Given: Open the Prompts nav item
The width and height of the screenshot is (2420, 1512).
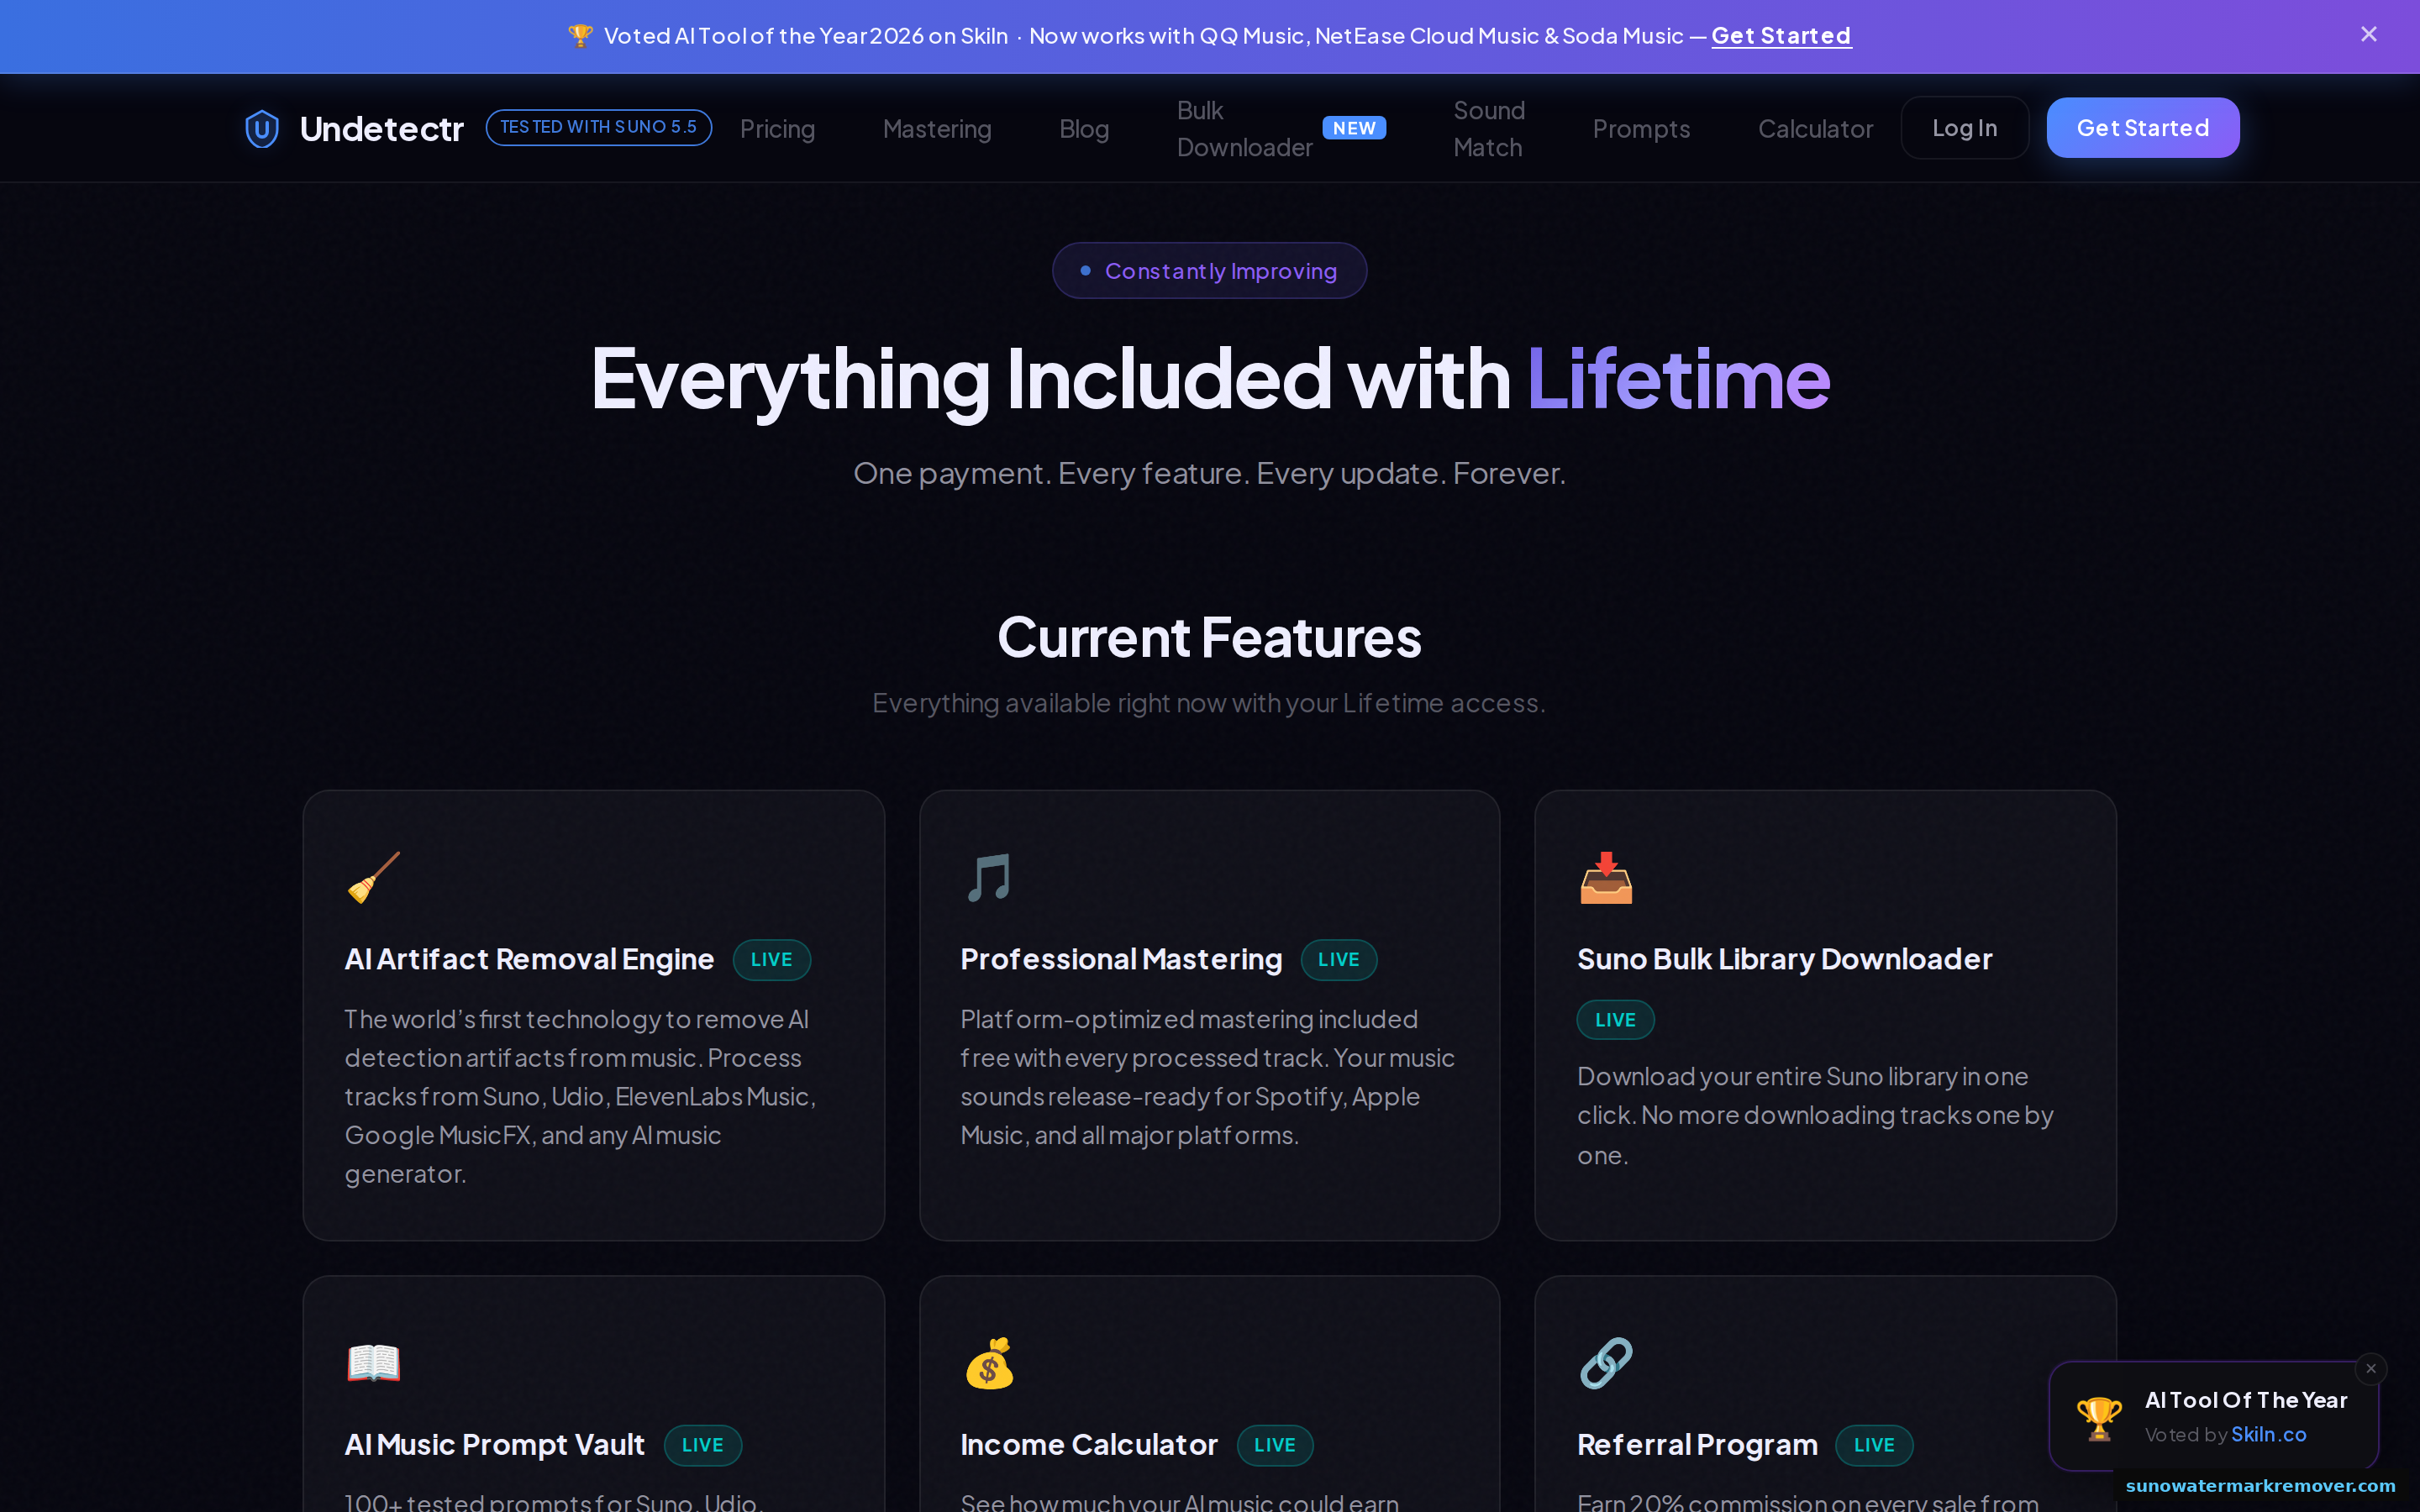Looking at the screenshot, I should point(1641,129).
